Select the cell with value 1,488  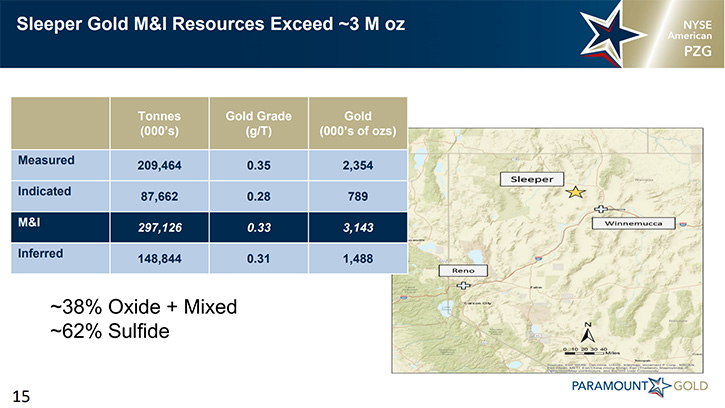point(358,258)
